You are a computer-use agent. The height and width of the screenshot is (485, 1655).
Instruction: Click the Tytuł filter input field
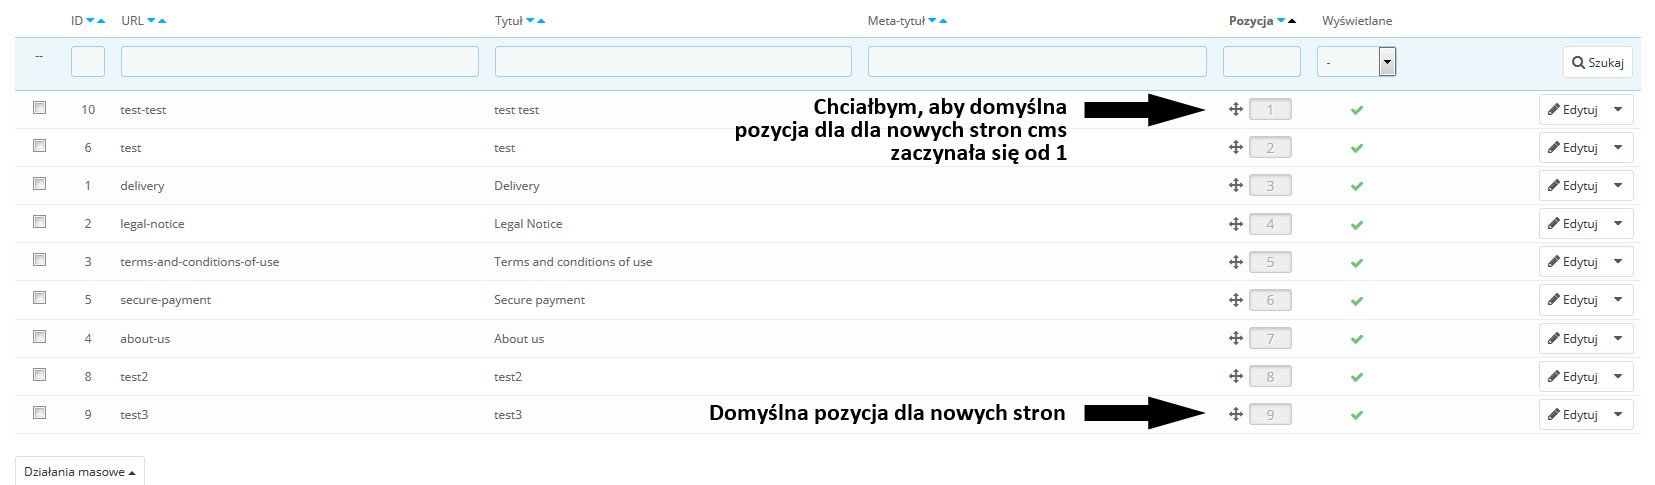click(x=673, y=62)
